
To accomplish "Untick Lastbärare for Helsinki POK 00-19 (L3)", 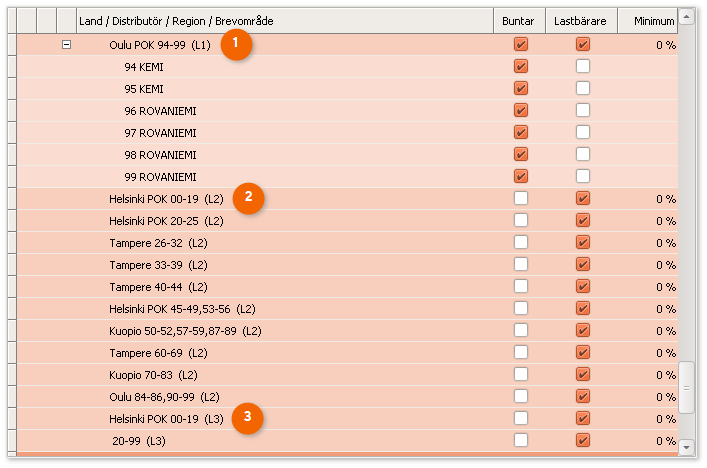I will point(583,418).
